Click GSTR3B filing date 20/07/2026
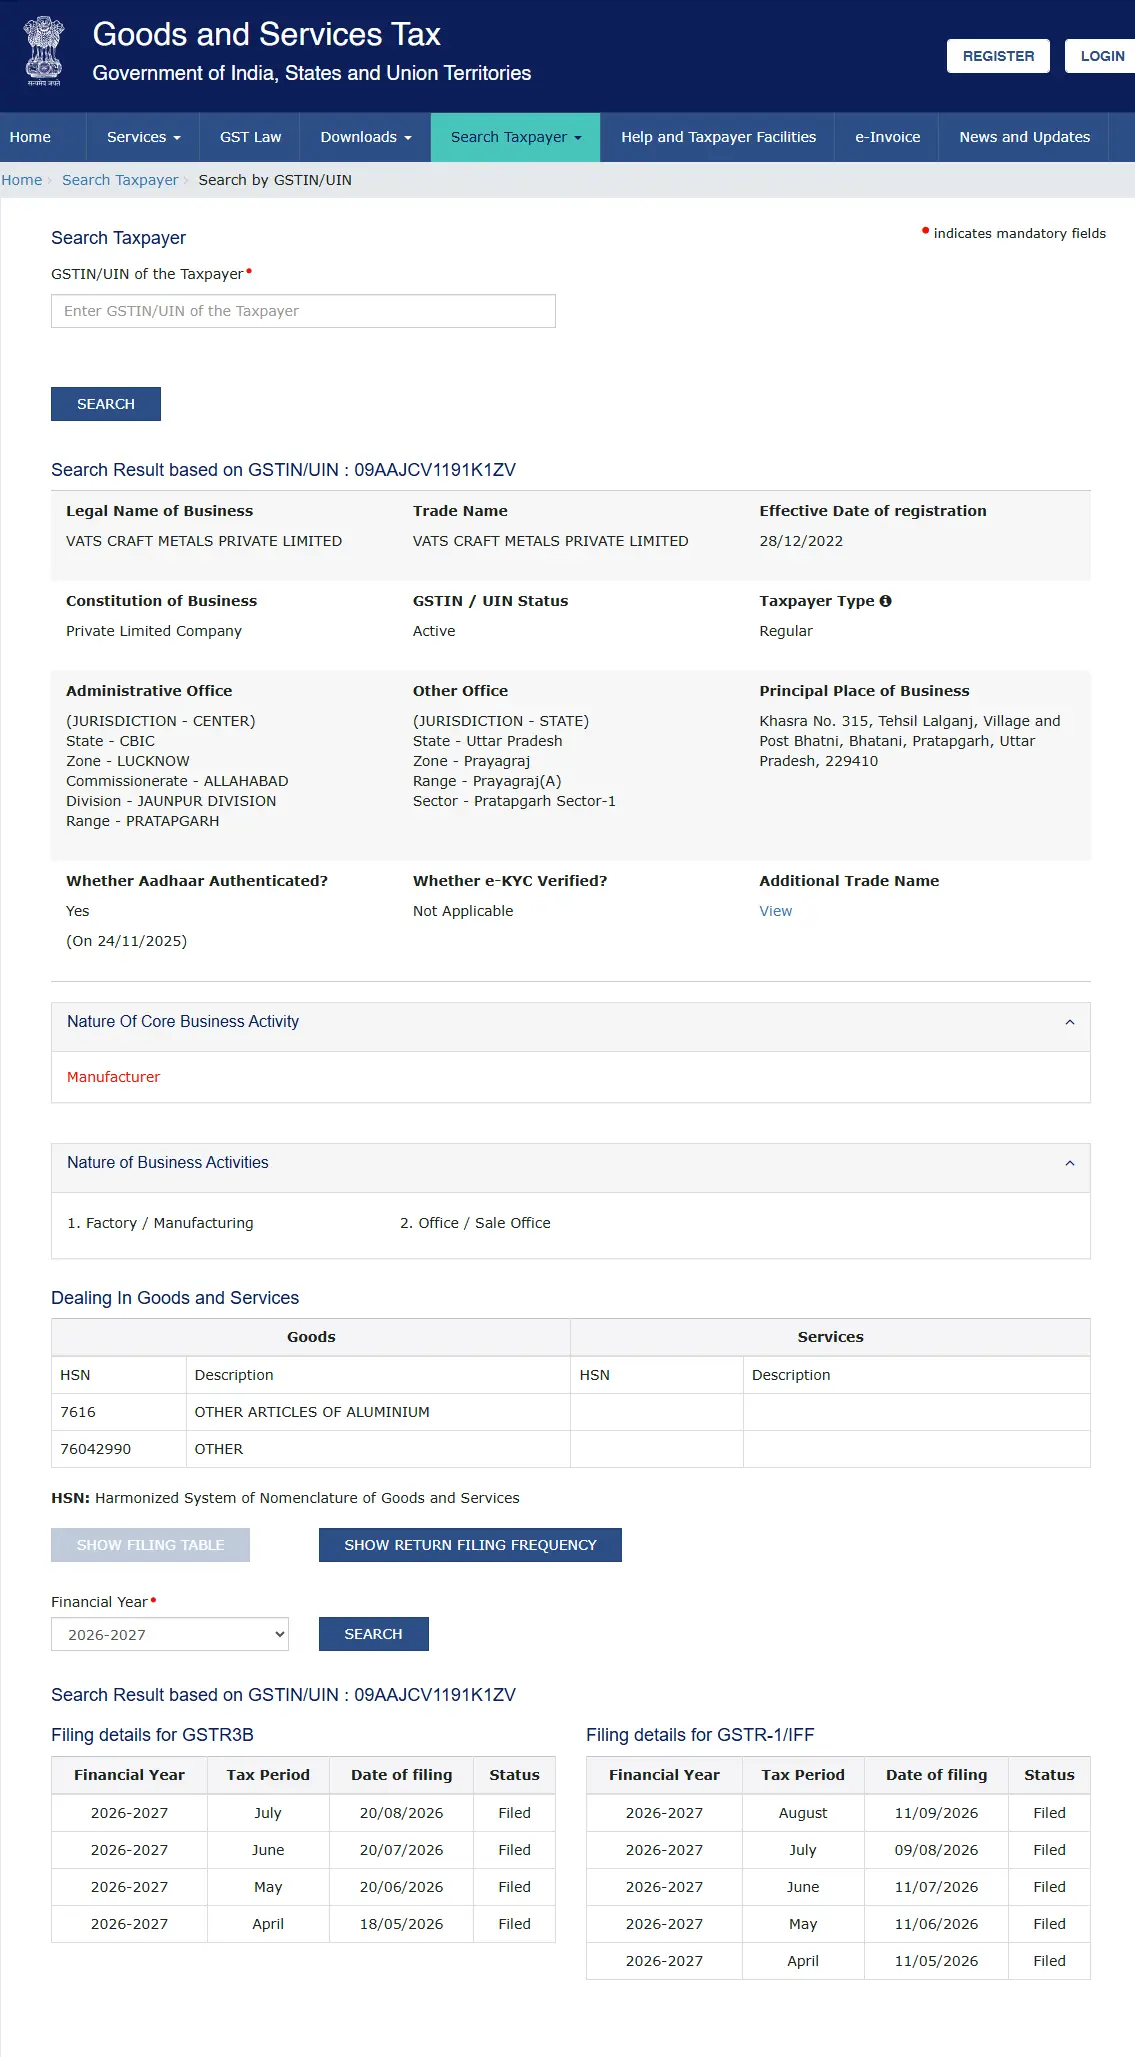The width and height of the screenshot is (1135, 2057). (401, 1850)
